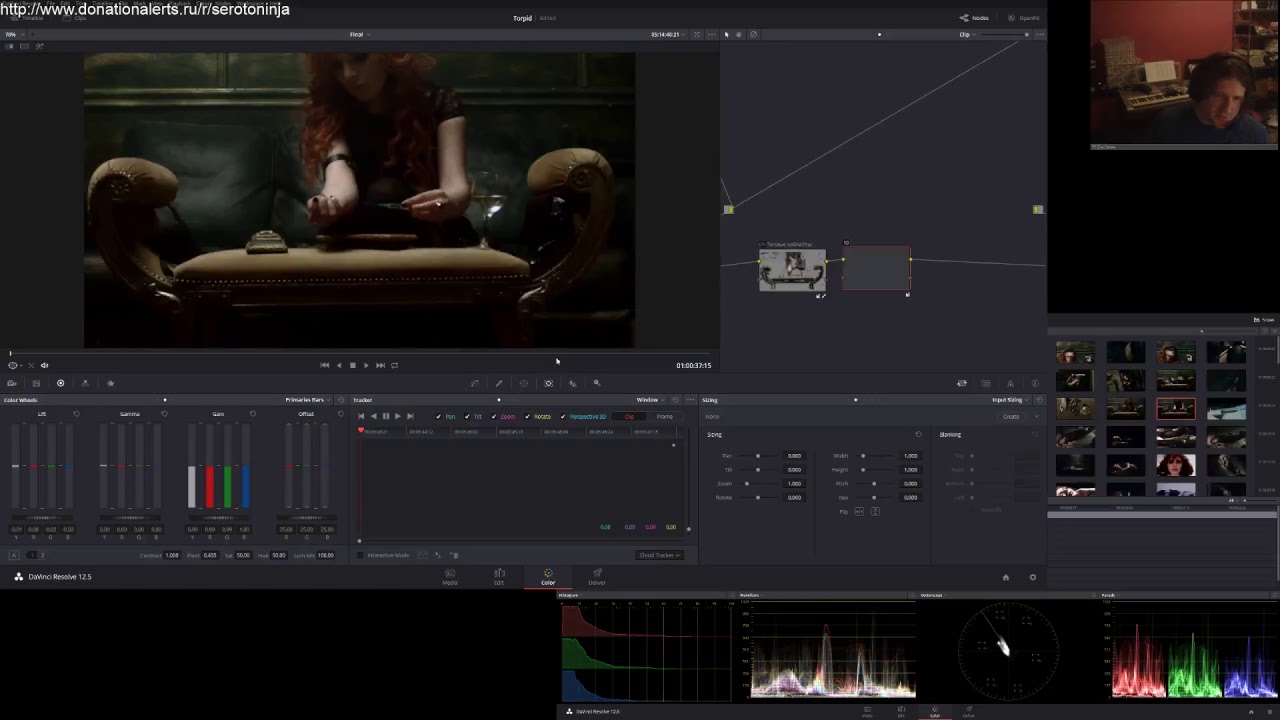
Task: Select the Qualifier eyedropper tool
Action: 499,383
